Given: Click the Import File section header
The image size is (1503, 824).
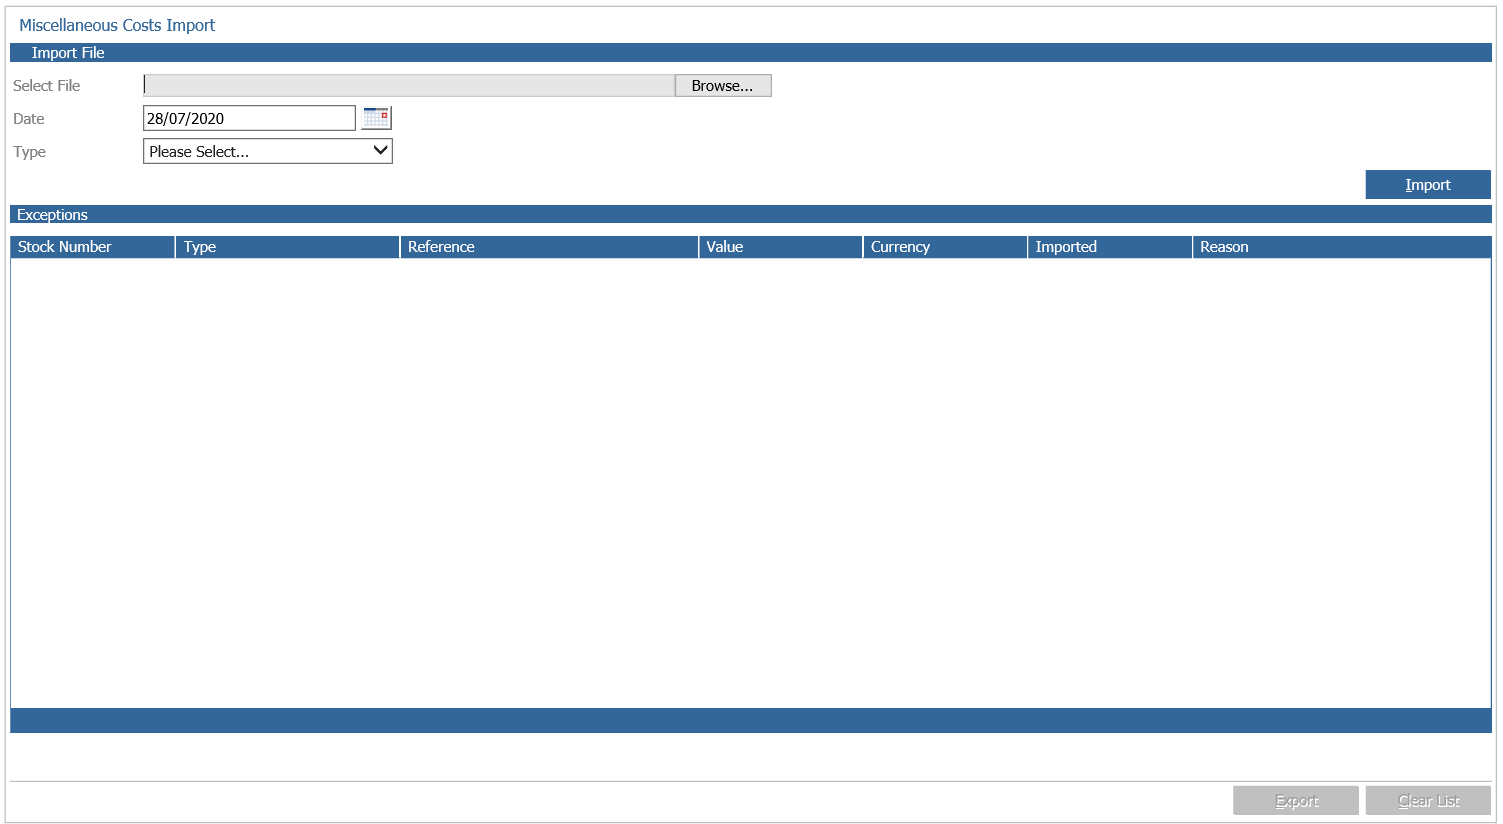Looking at the screenshot, I should (x=751, y=53).
